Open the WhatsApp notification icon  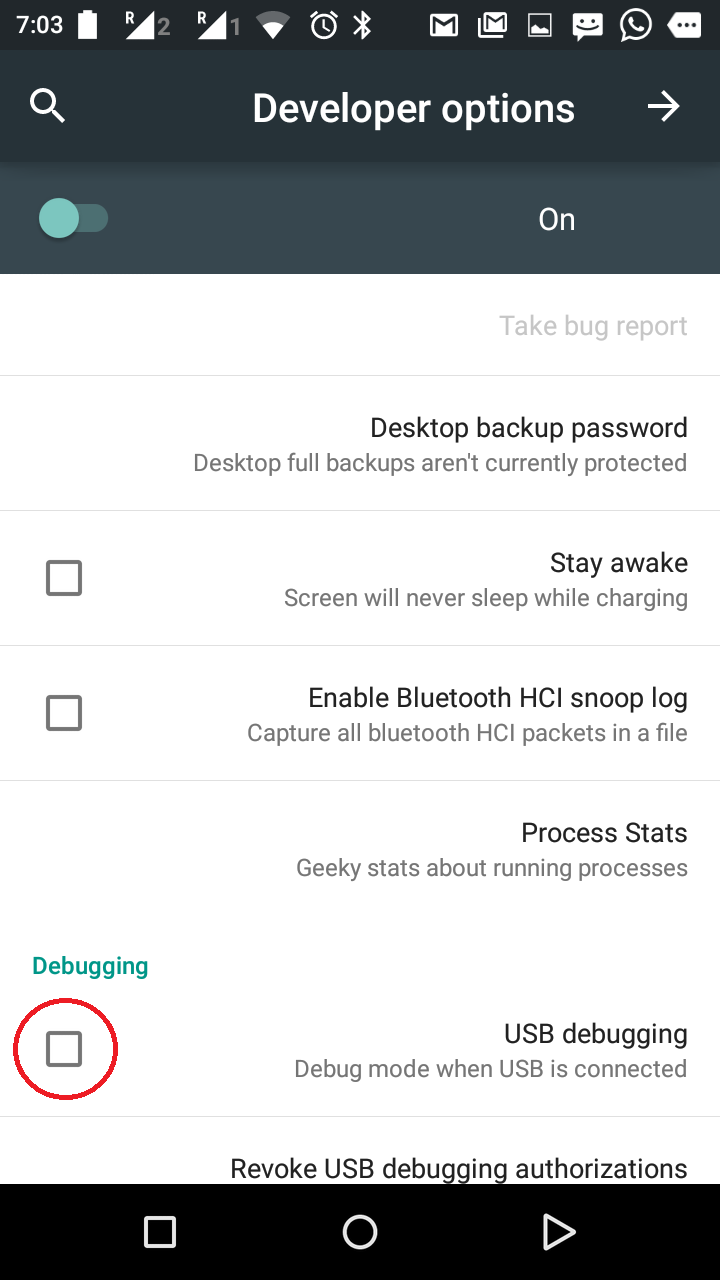636,25
